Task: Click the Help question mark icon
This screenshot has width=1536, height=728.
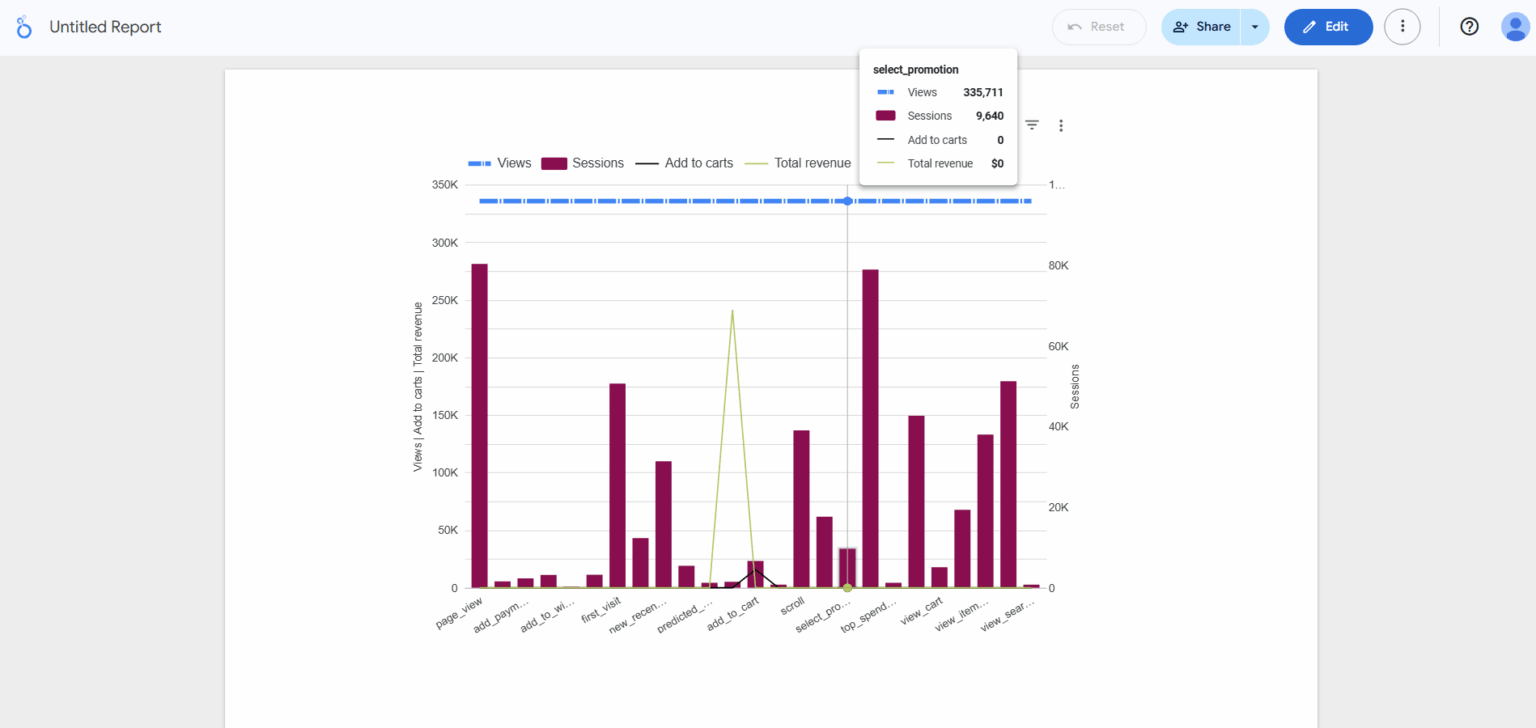Action: click(1469, 26)
